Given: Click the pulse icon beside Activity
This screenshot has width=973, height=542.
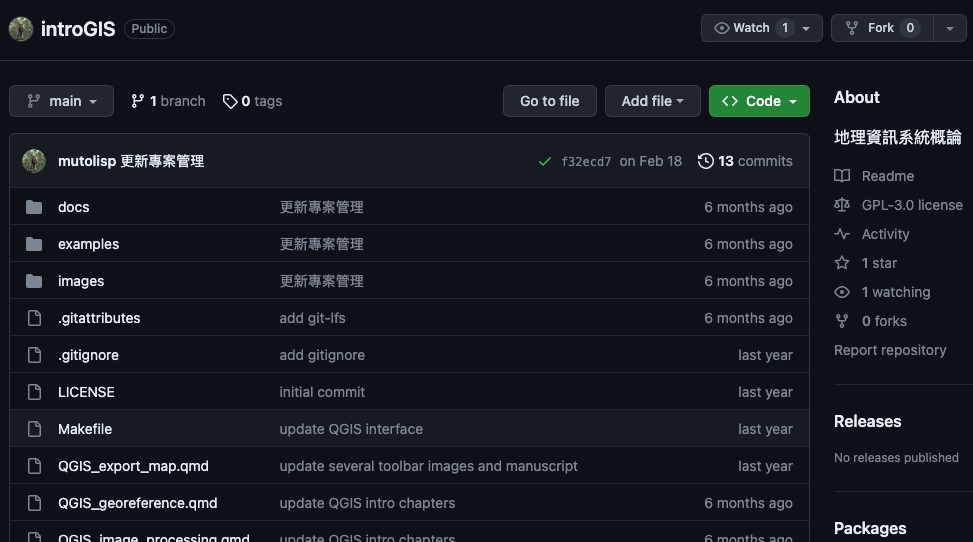Looking at the screenshot, I should coord(842,234).
